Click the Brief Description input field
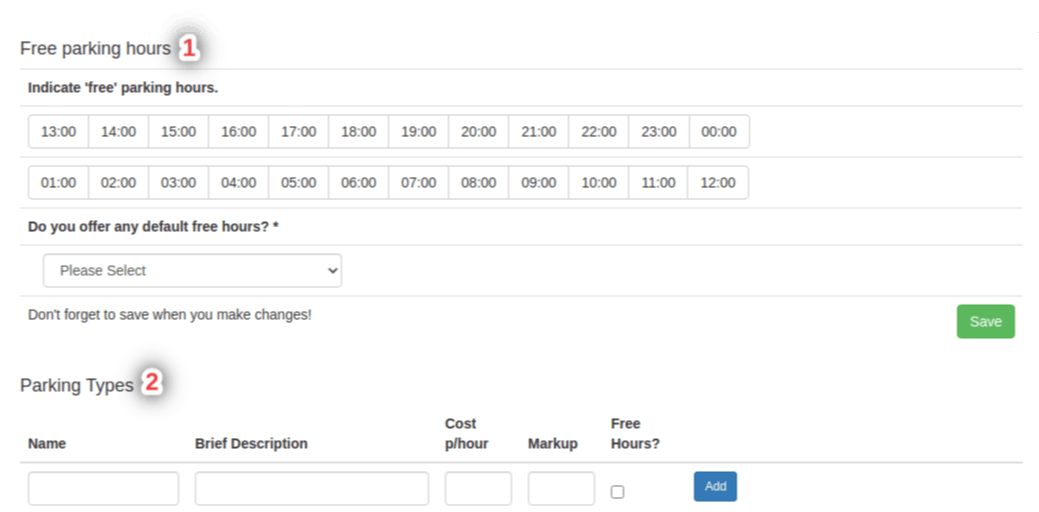The width and height of the screenshot is (1039, 512). pos(311,489)
